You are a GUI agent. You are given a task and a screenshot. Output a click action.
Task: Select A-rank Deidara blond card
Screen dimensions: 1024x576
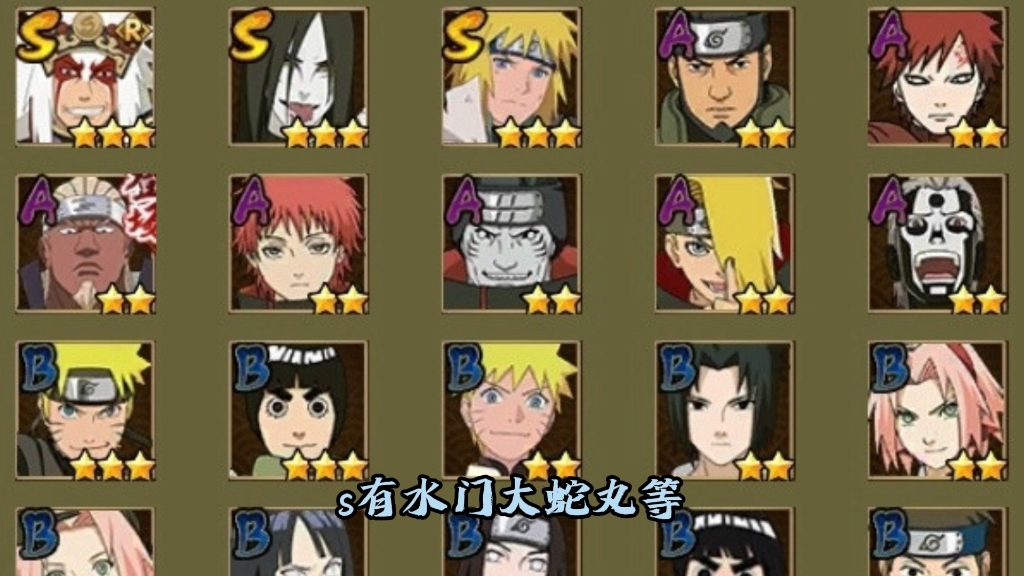(x=725, y=244)
